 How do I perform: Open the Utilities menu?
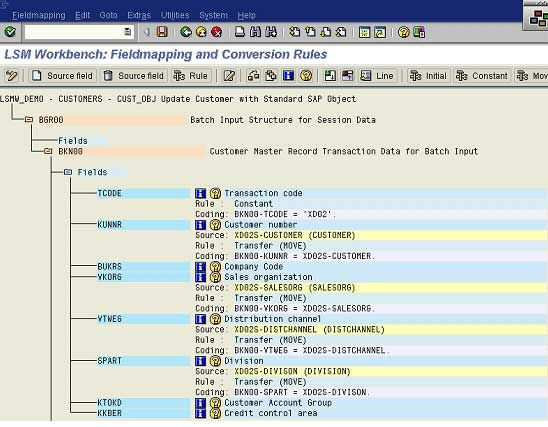(x=175, y=15)
